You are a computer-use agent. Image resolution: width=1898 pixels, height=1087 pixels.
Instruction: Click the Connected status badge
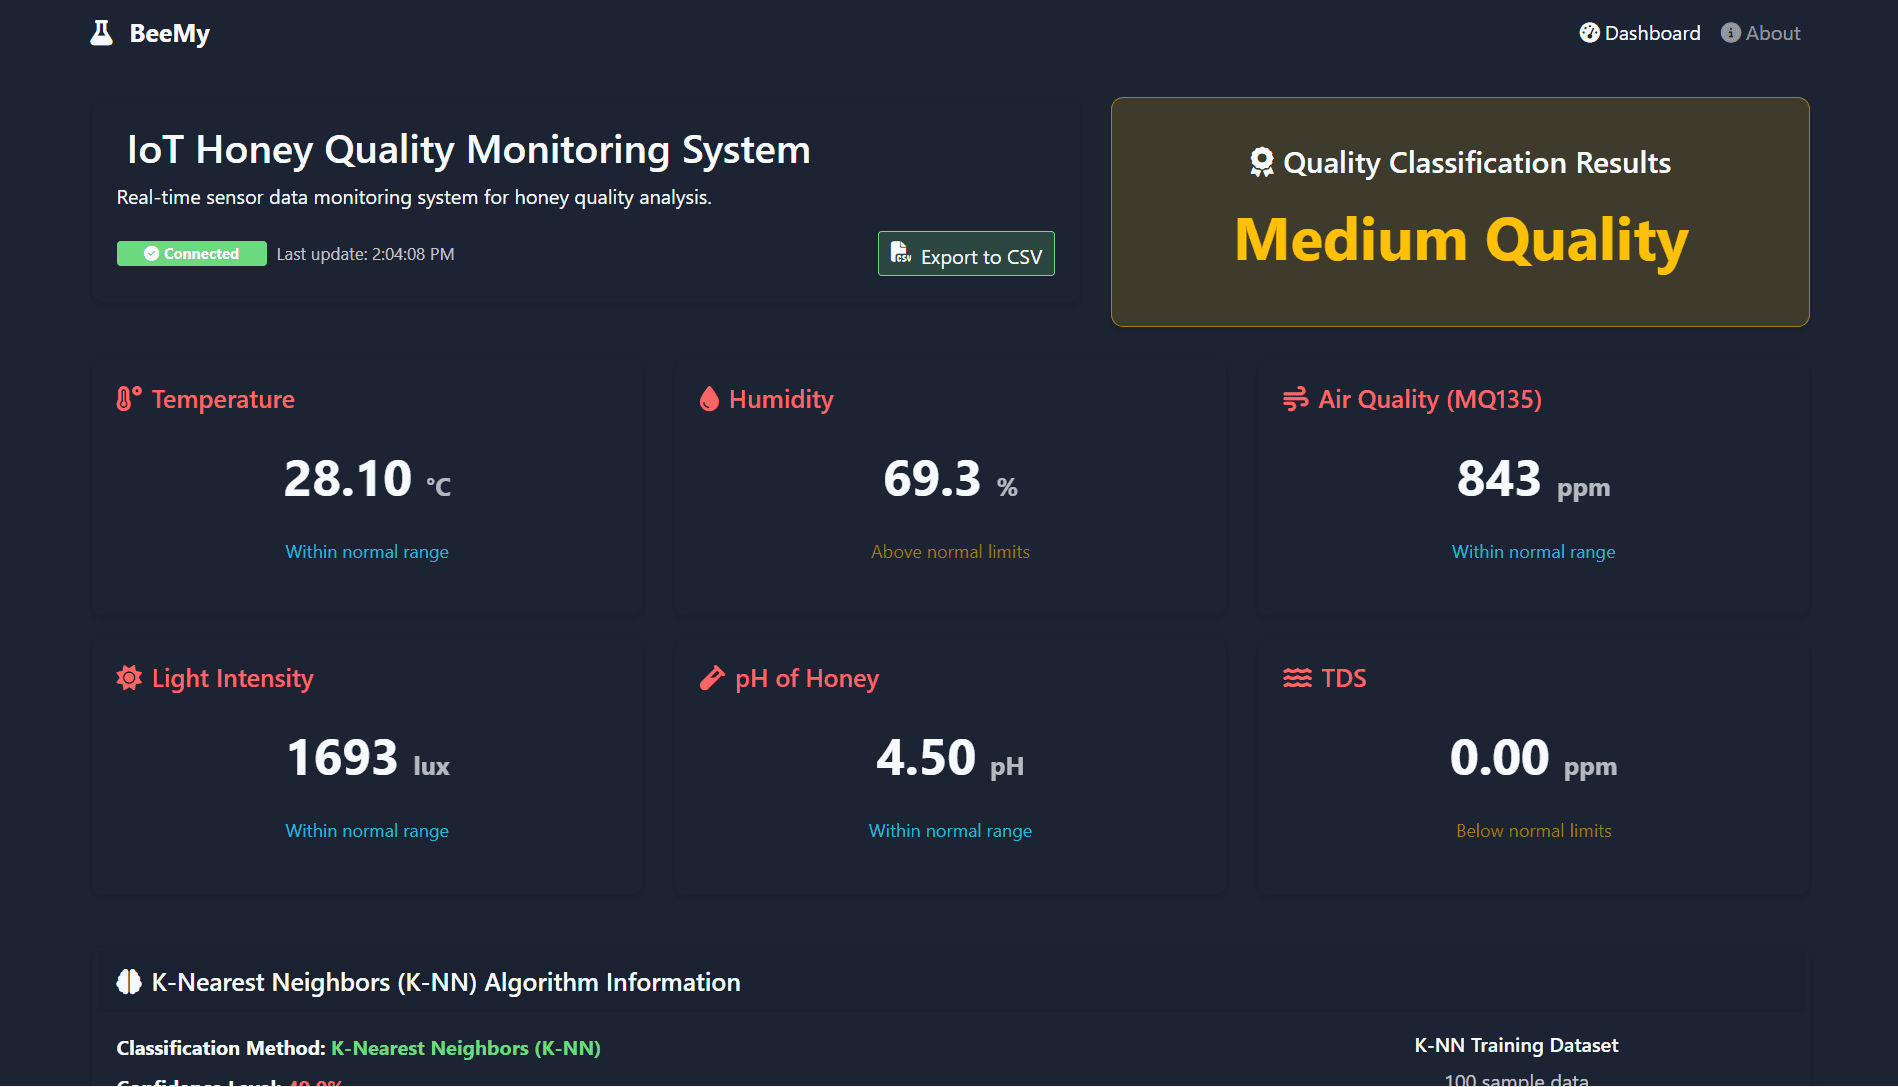191,253
